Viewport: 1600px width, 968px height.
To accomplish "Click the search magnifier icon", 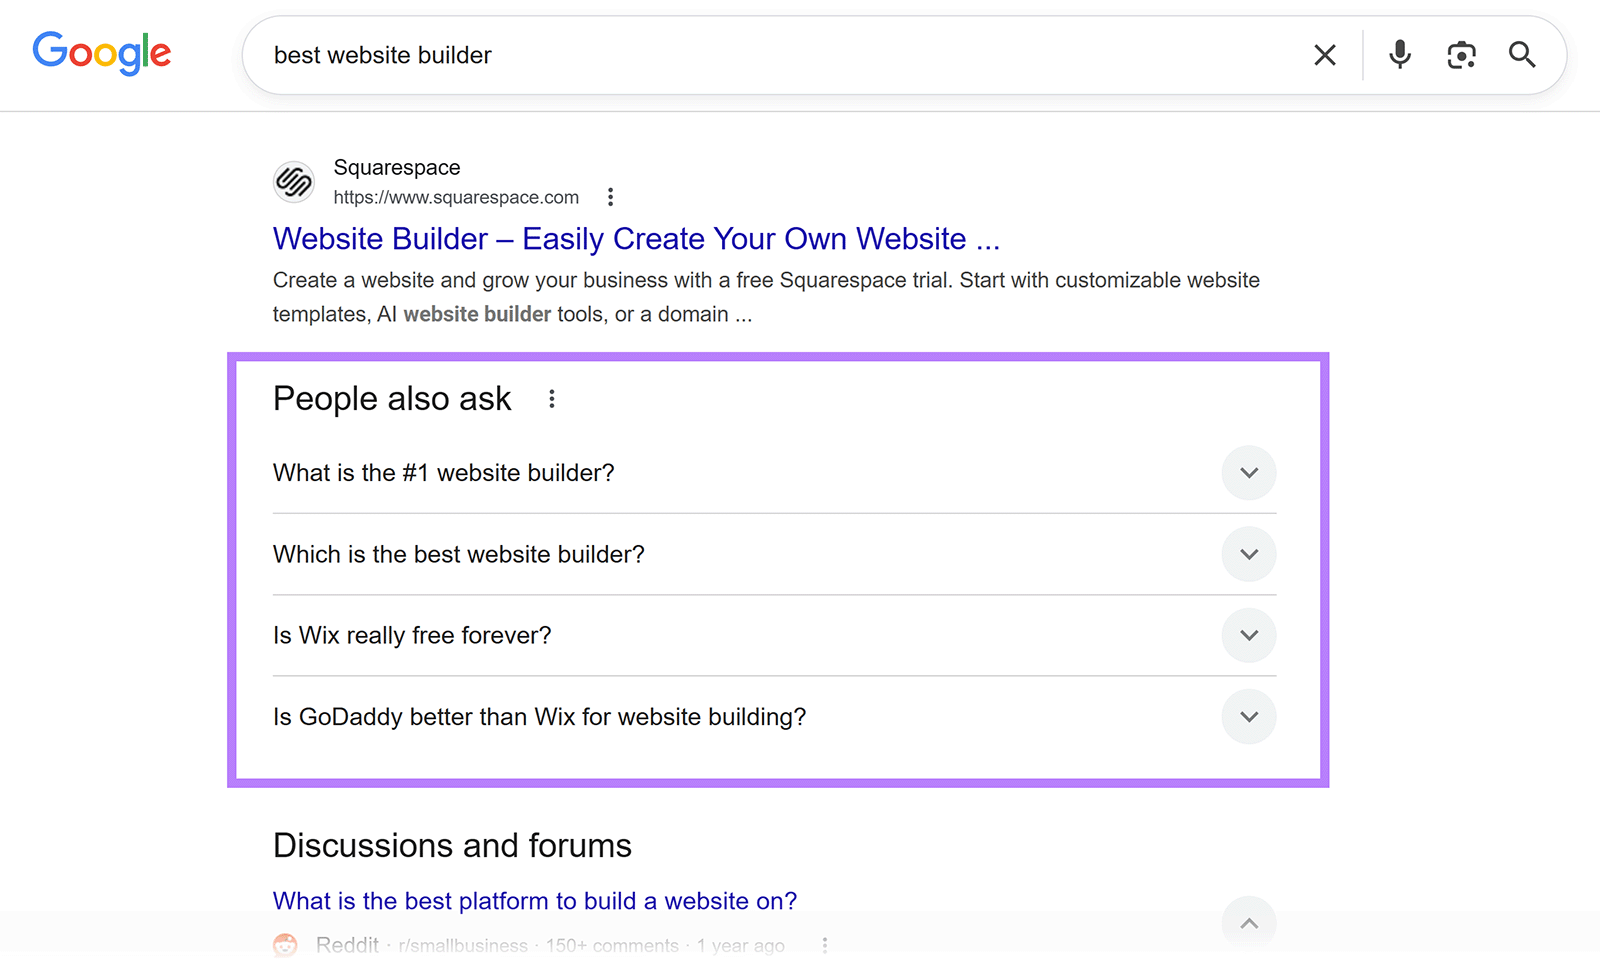I will tap(1521, 55).
